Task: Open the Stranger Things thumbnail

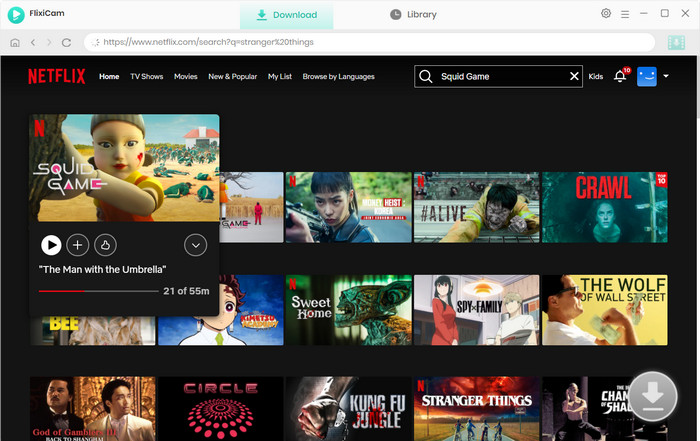Action: (476, 409)
